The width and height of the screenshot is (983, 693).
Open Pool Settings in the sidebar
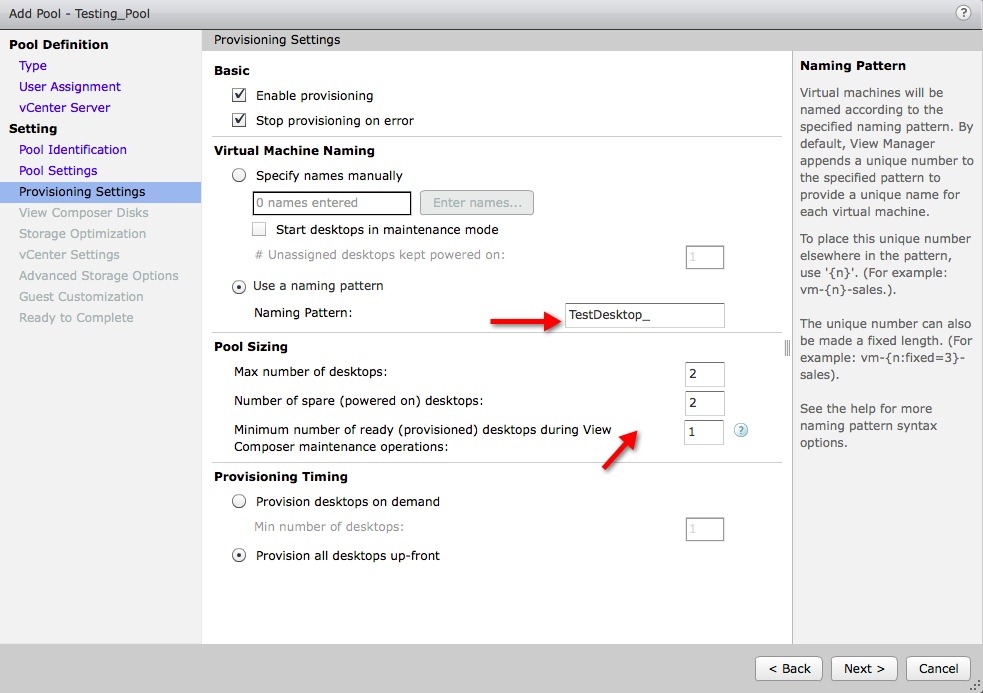pos(58,171)
